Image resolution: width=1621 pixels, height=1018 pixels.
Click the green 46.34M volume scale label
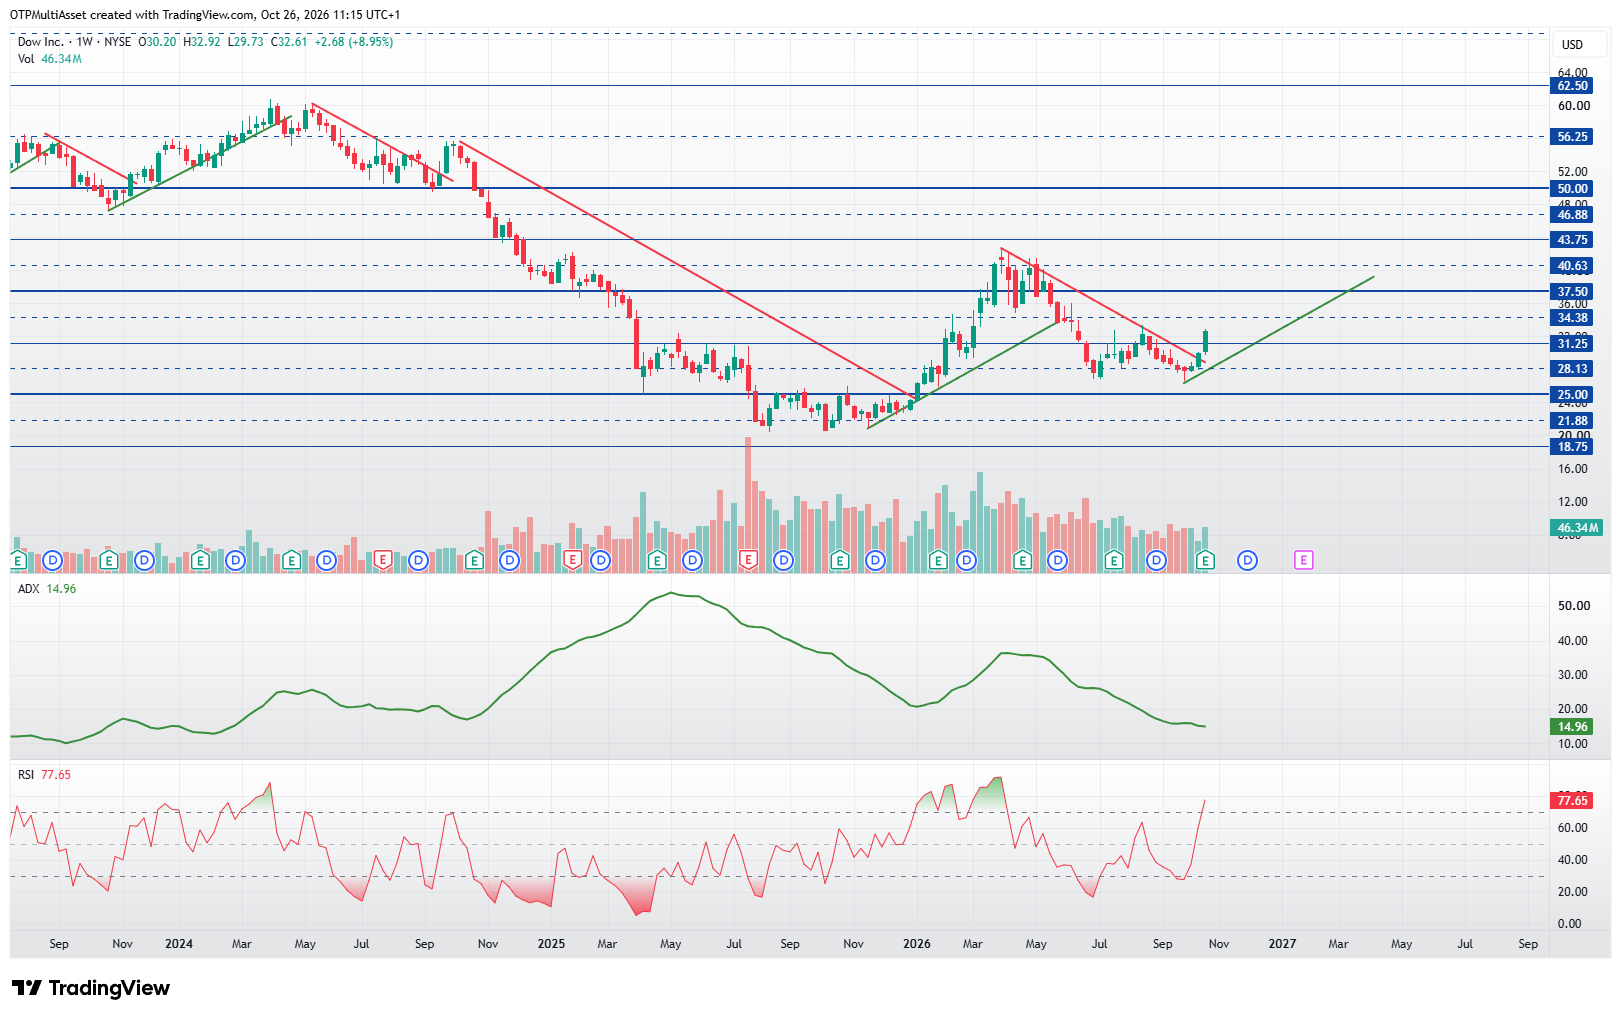(x=1577, y=528)
